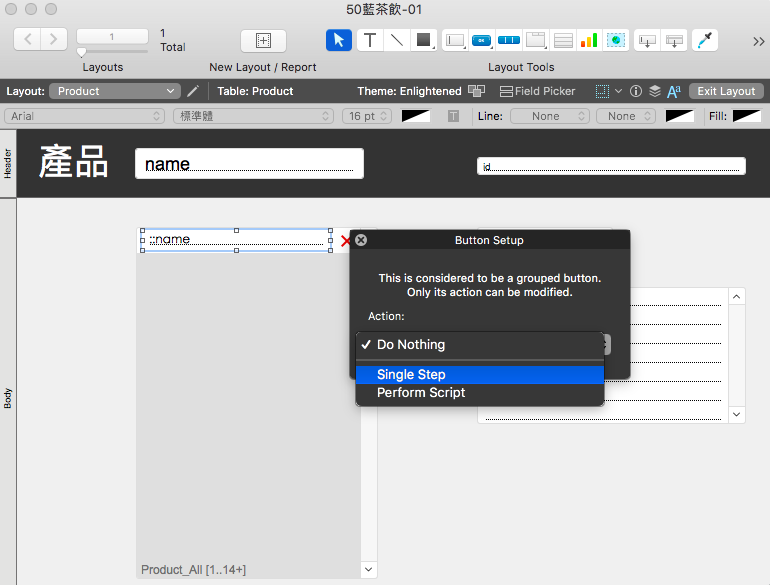
Task: Open the layers objects panel icon
Action: click(x=655, y=91)
